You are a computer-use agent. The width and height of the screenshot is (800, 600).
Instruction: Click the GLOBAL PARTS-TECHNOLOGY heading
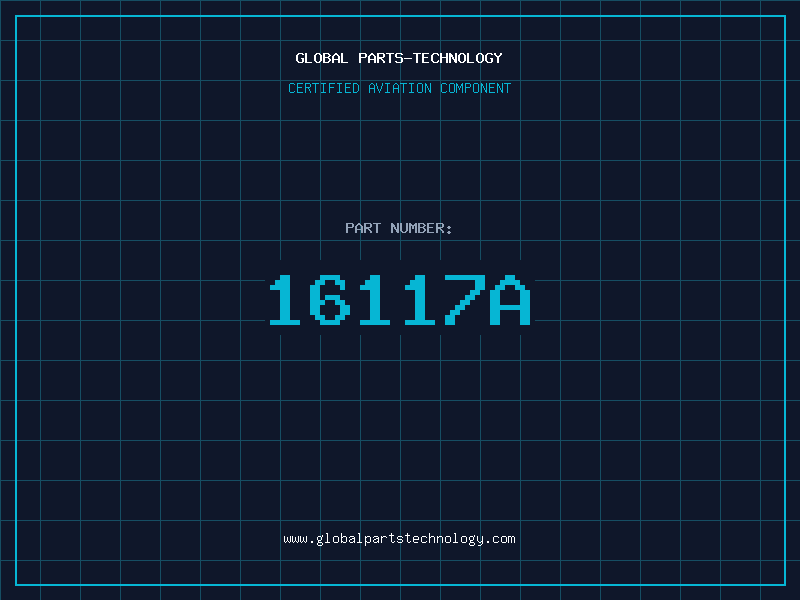click(399, 58)
